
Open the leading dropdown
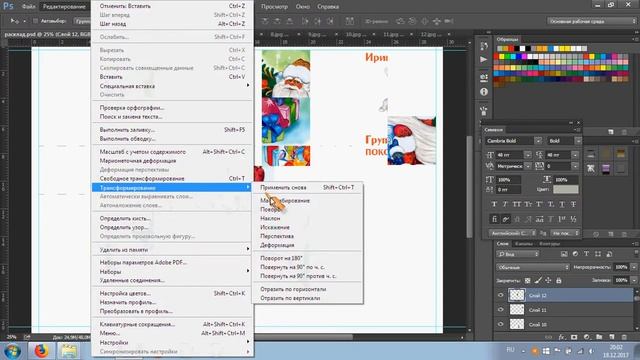(x=575, y=155)
